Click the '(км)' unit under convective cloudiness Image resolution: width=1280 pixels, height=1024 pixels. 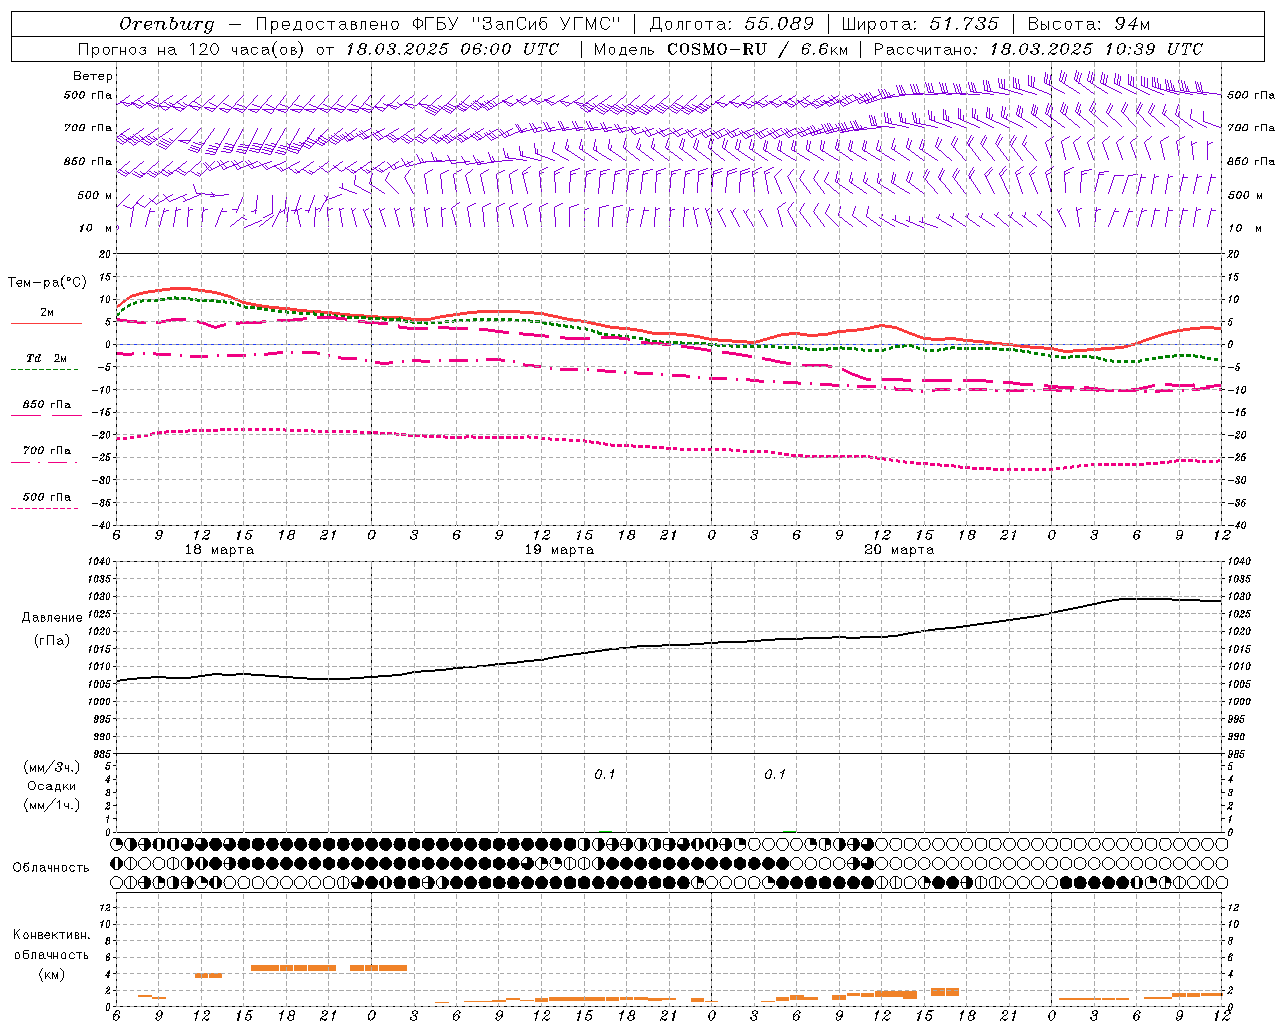click(x=51, y=974)
